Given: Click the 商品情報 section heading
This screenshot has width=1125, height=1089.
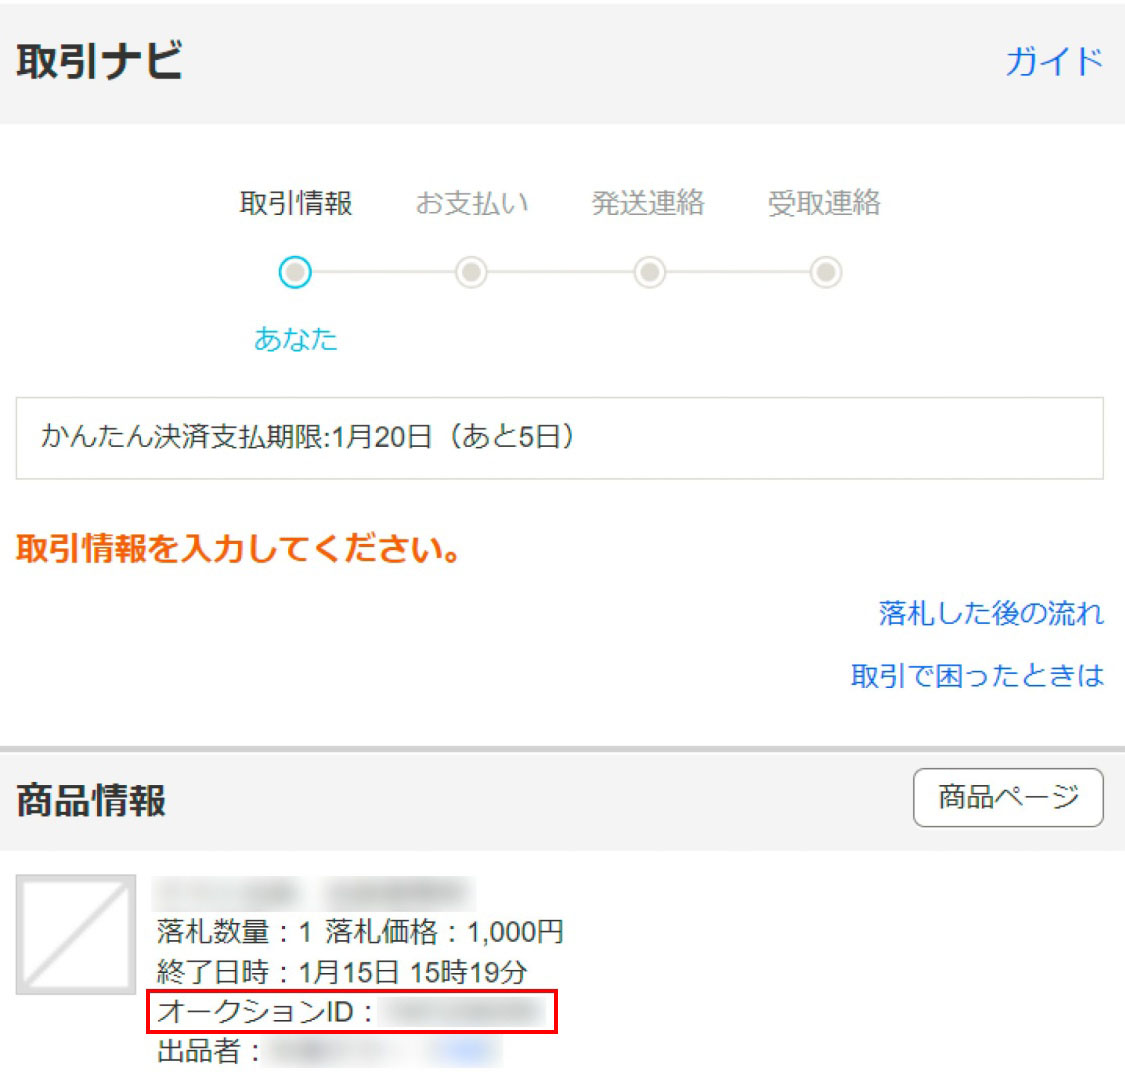Looking at the screenshot, I should [x=91, y=800].
